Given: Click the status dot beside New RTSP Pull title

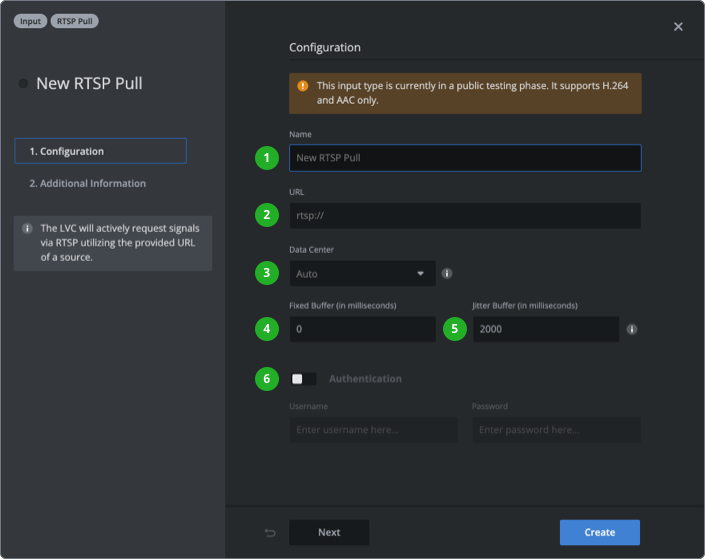Looking at the screenshot, I should point(23,84).
